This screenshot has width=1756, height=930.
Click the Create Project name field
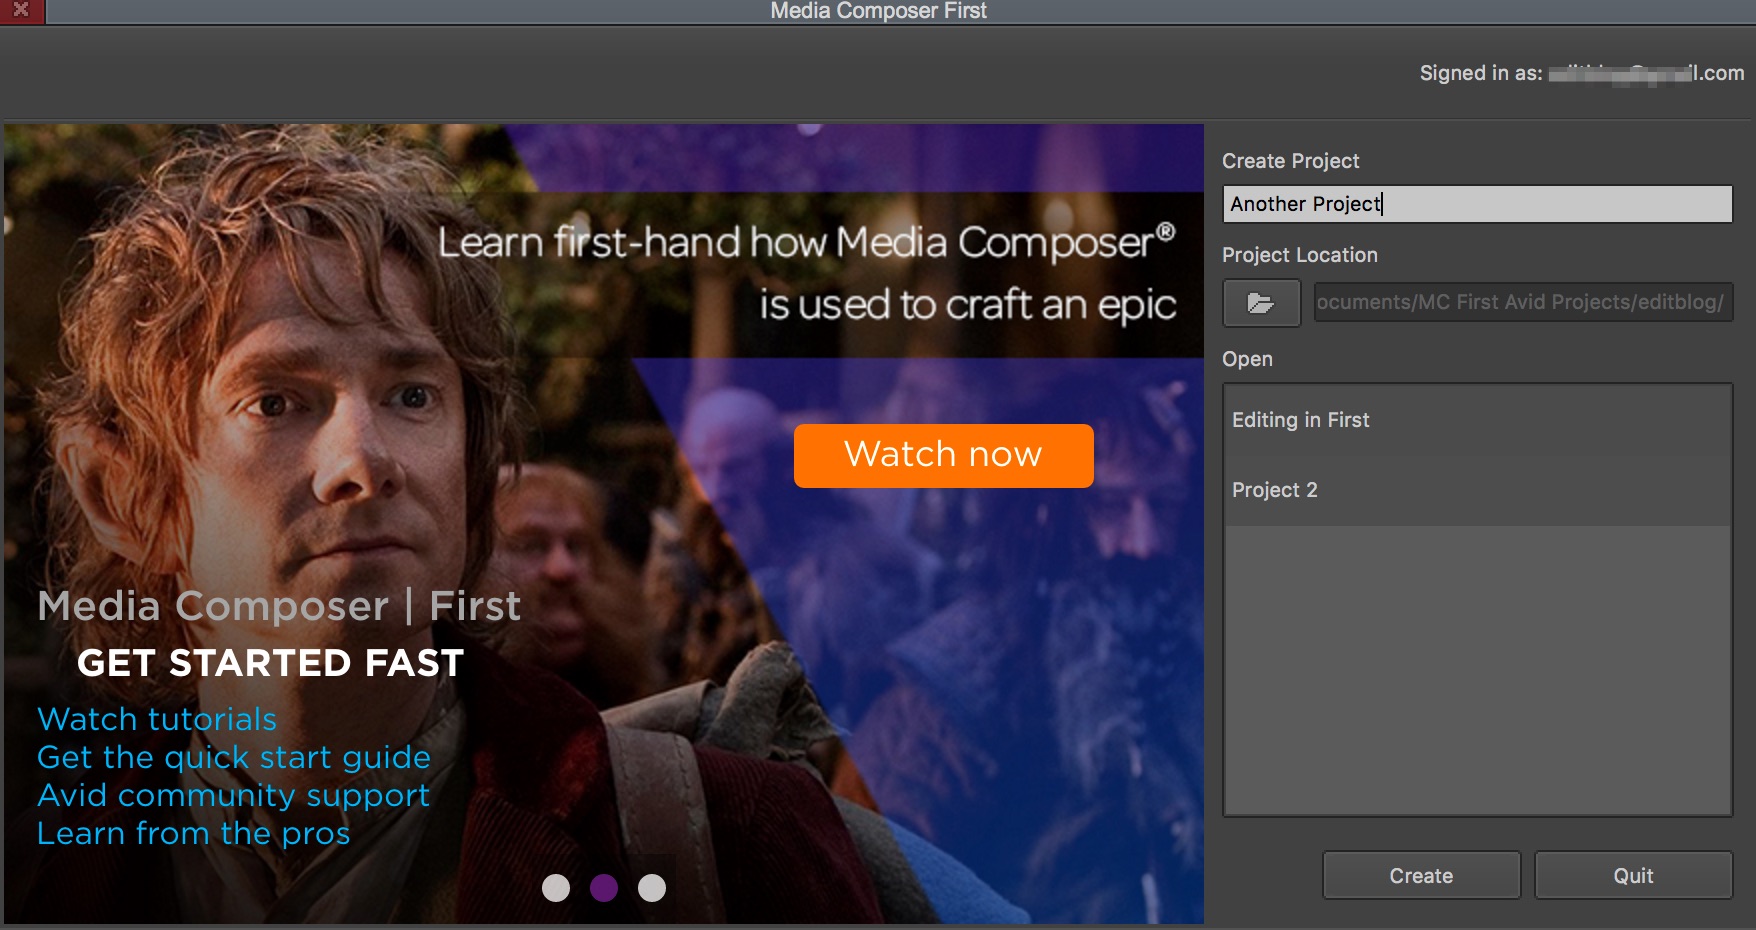[1477, 204]
